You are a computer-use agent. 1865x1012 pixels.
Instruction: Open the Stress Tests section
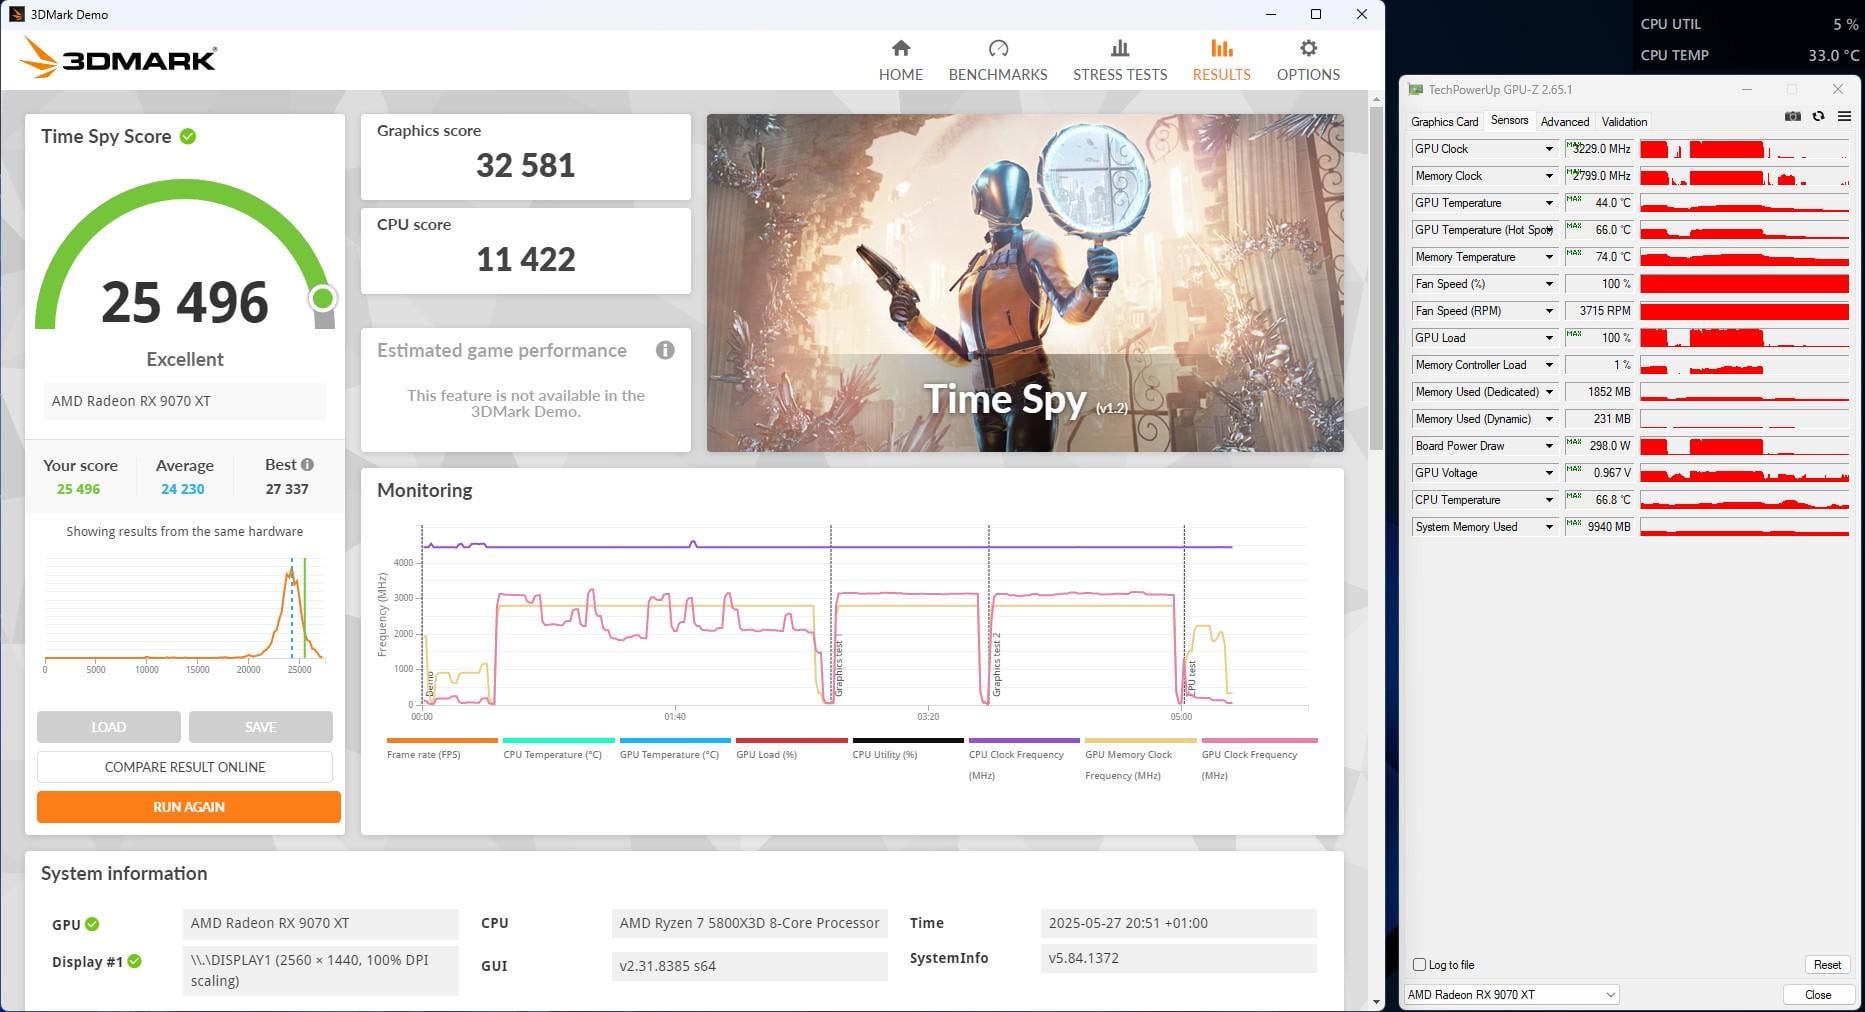[x=1120, y=60]
